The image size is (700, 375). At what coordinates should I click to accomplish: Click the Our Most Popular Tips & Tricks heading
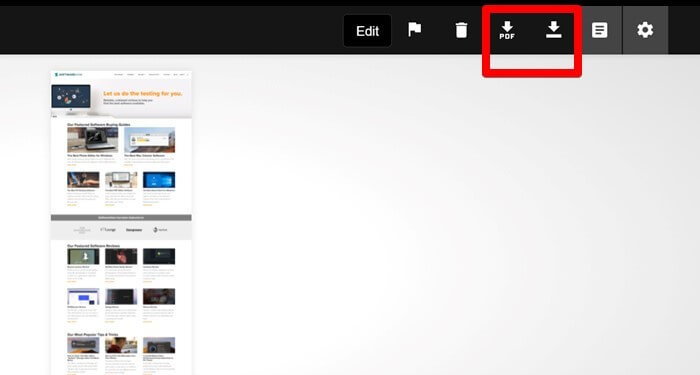(92, 334)
